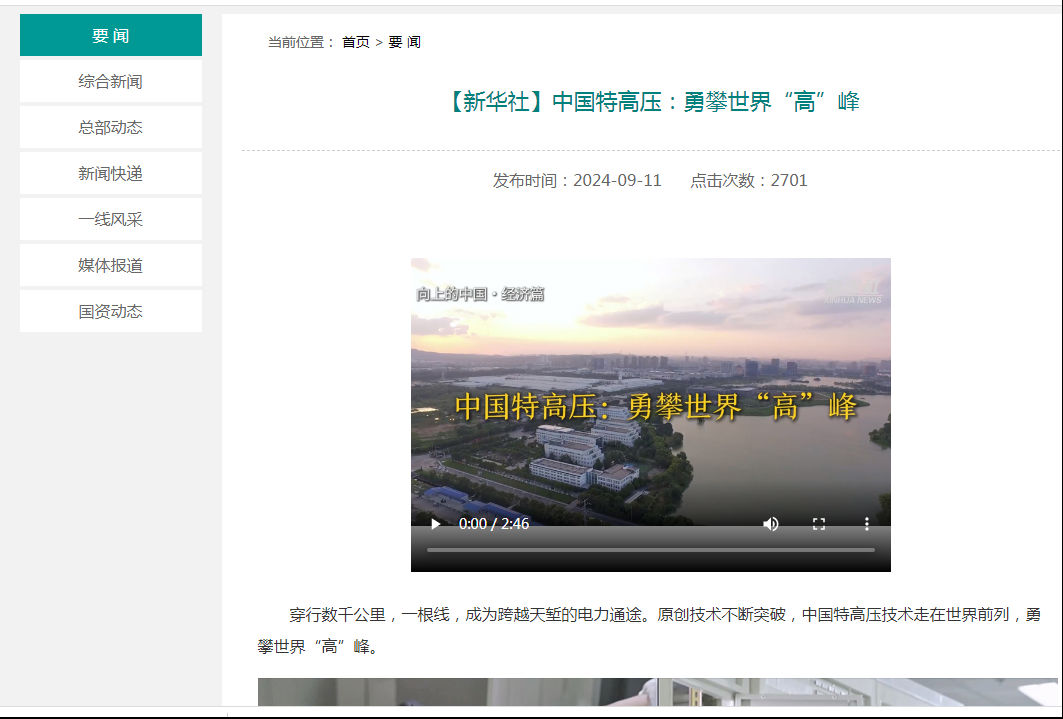Mute the video with the speaker icon
The height and width of the screenshot is (719, 1063).
pyautogui.click(x=771, y=524)
